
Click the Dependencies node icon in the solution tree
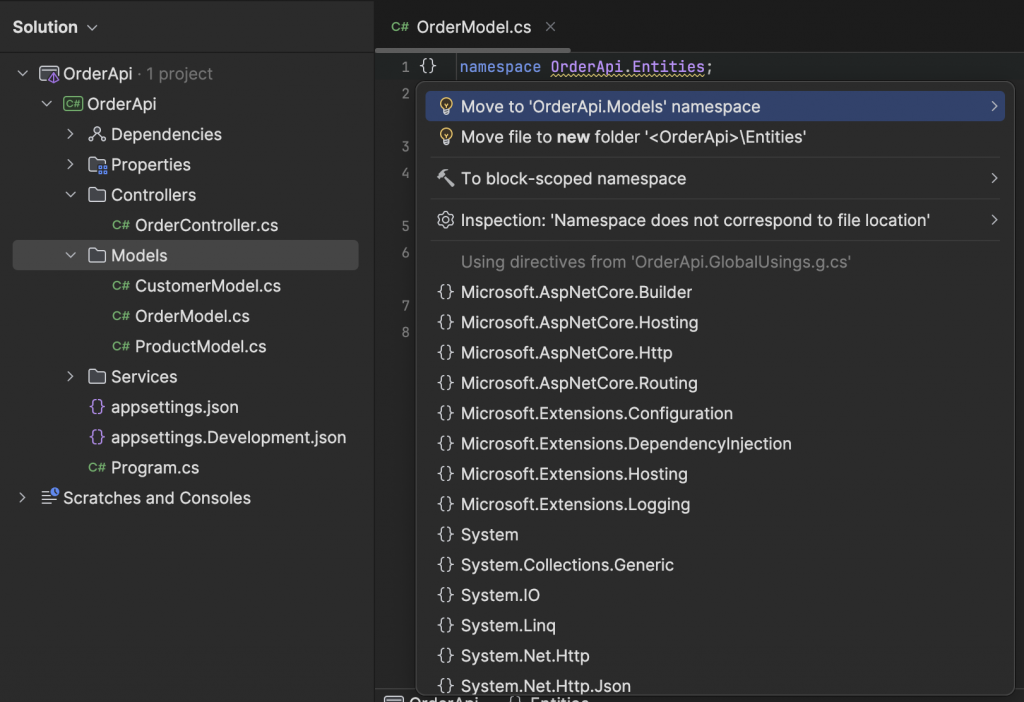97,135
